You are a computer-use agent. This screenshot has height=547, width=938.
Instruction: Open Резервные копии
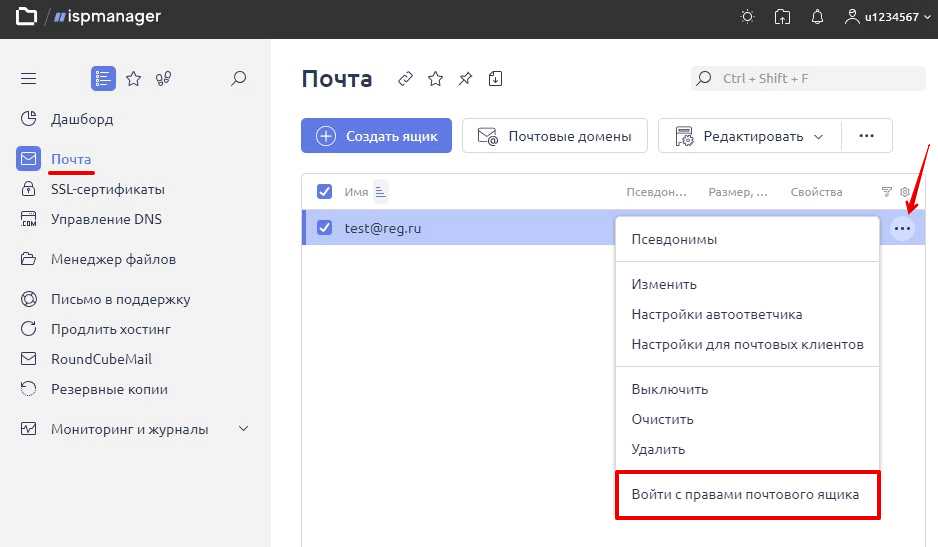(x=109, y=389)
